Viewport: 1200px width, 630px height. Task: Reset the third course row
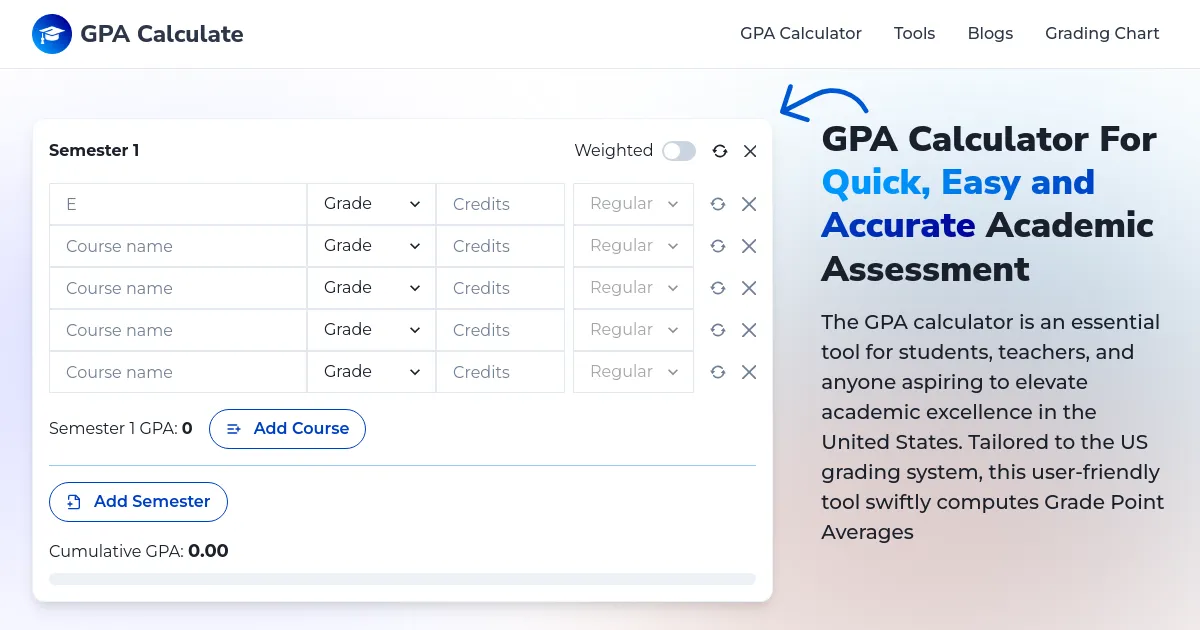pos(718,288)
